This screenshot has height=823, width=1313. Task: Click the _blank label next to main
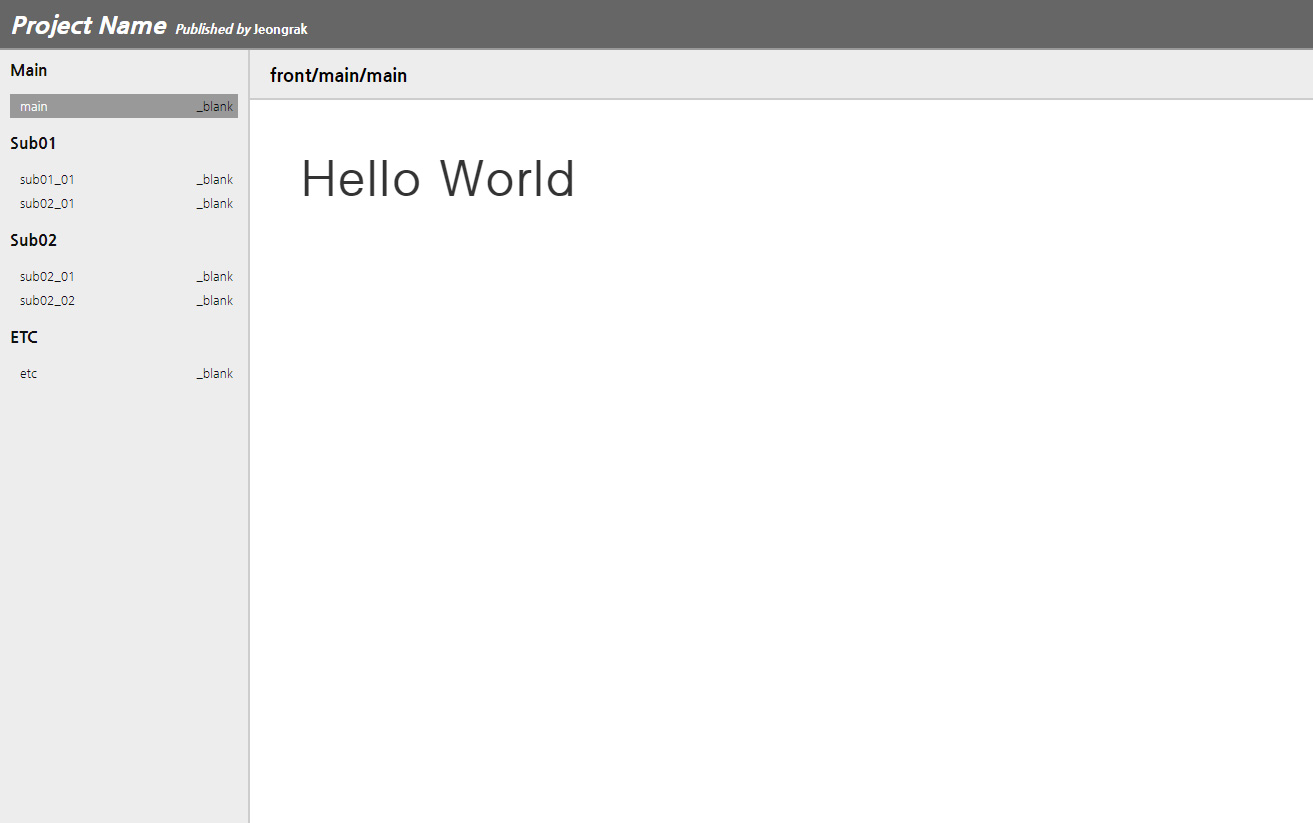click(214, 106)
